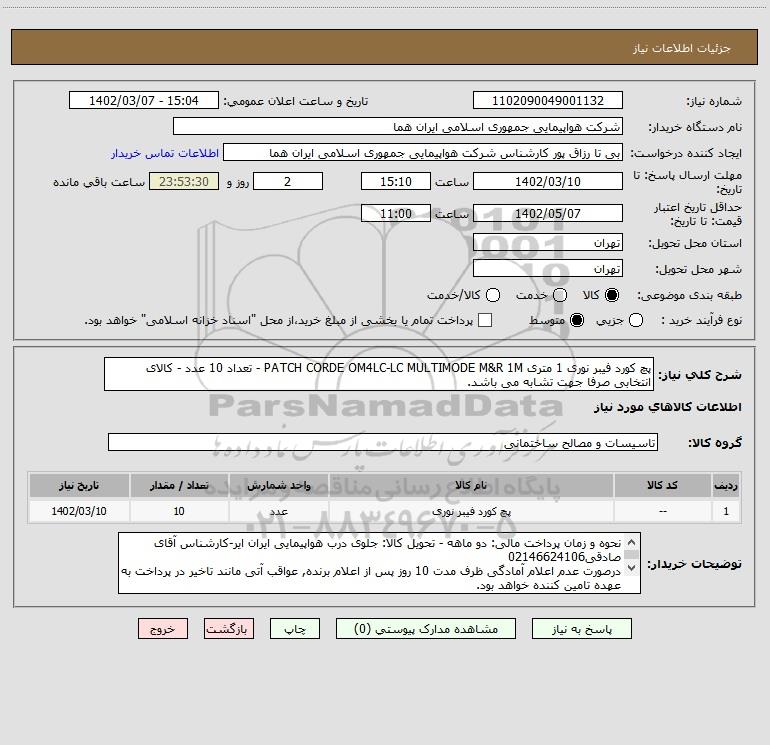The height and width of the screenshot is (745, 770).
Task: Click the پاسخ به نیاز button
Action: pos(581,629)
